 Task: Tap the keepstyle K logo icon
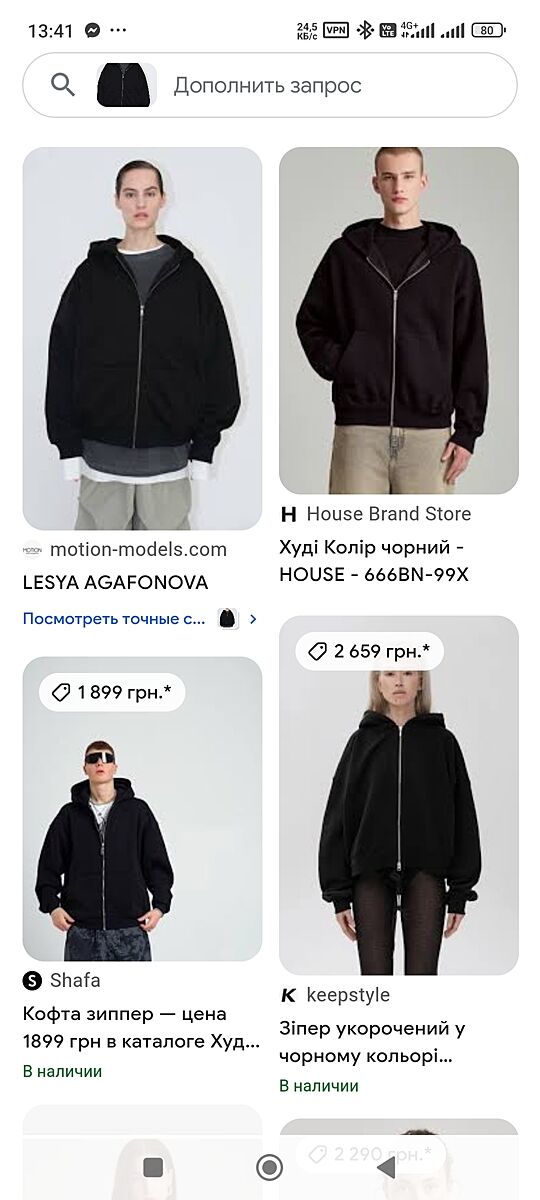[x=289, y=995]
